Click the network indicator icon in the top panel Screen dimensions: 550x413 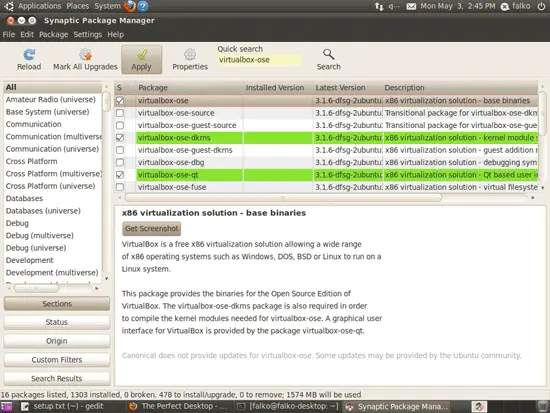pos(379,6)
